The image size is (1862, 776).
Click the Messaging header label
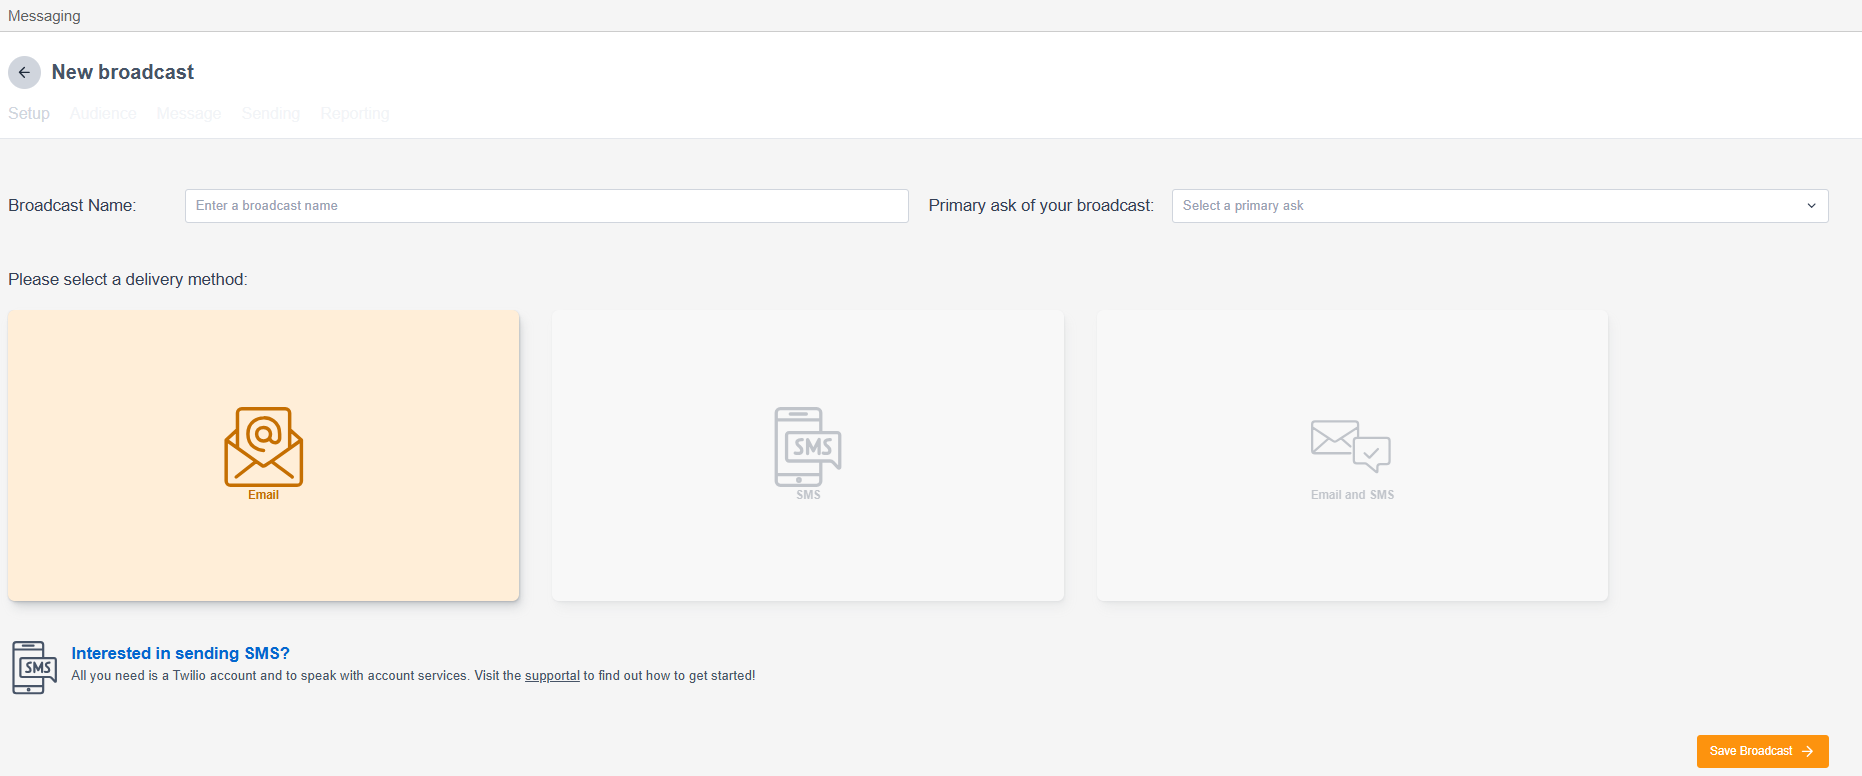pos(44,16)
